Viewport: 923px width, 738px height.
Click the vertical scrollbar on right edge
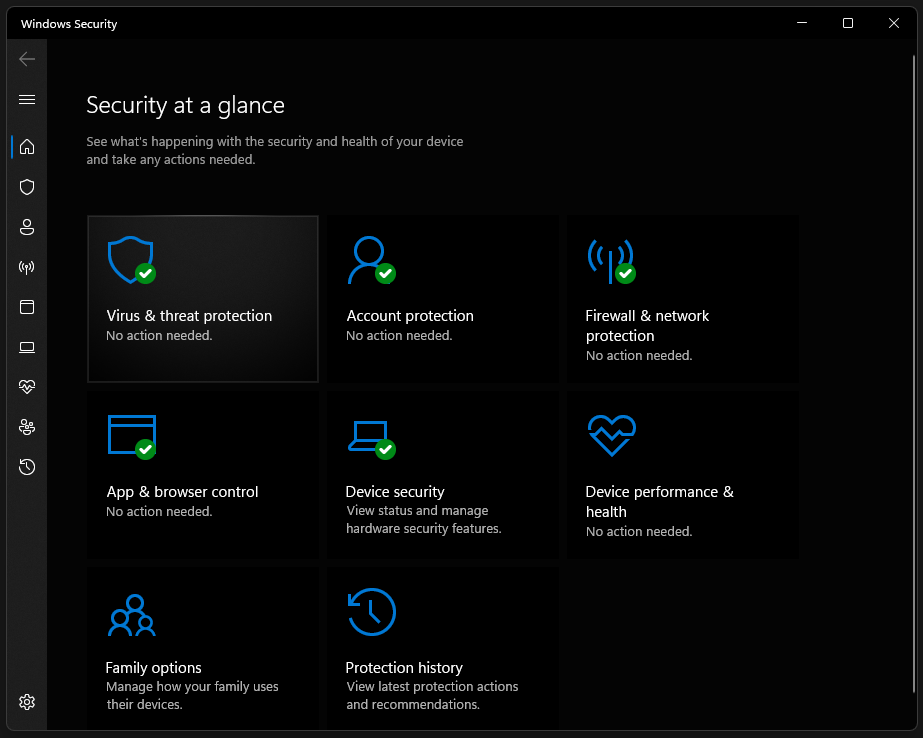tap(914, 374)
